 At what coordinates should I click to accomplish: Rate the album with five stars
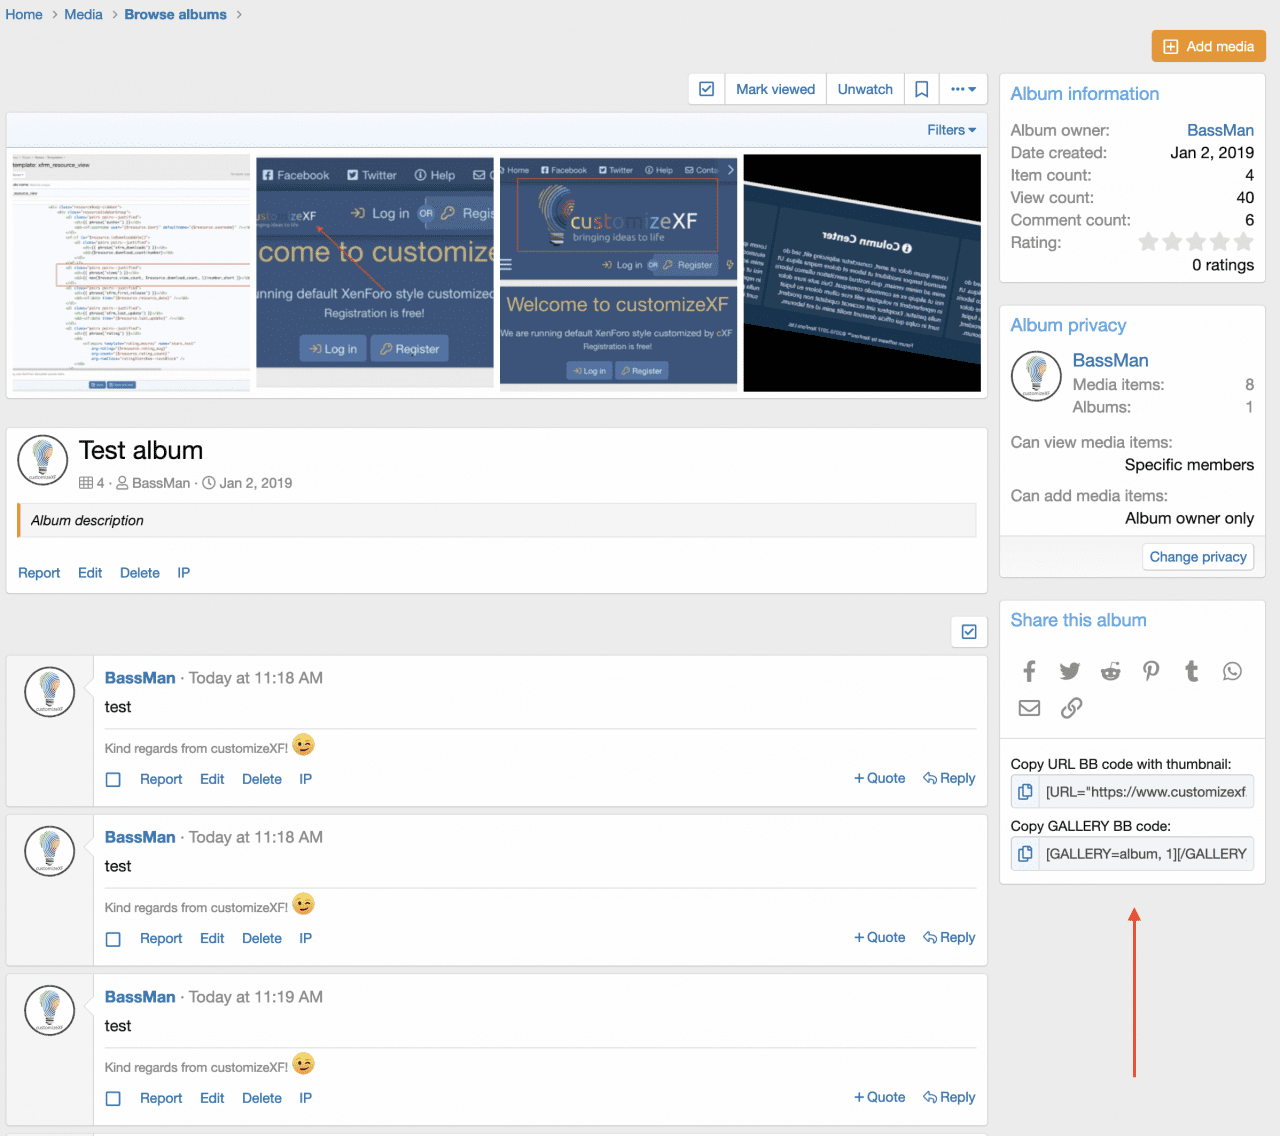(x=1243, y=242)
